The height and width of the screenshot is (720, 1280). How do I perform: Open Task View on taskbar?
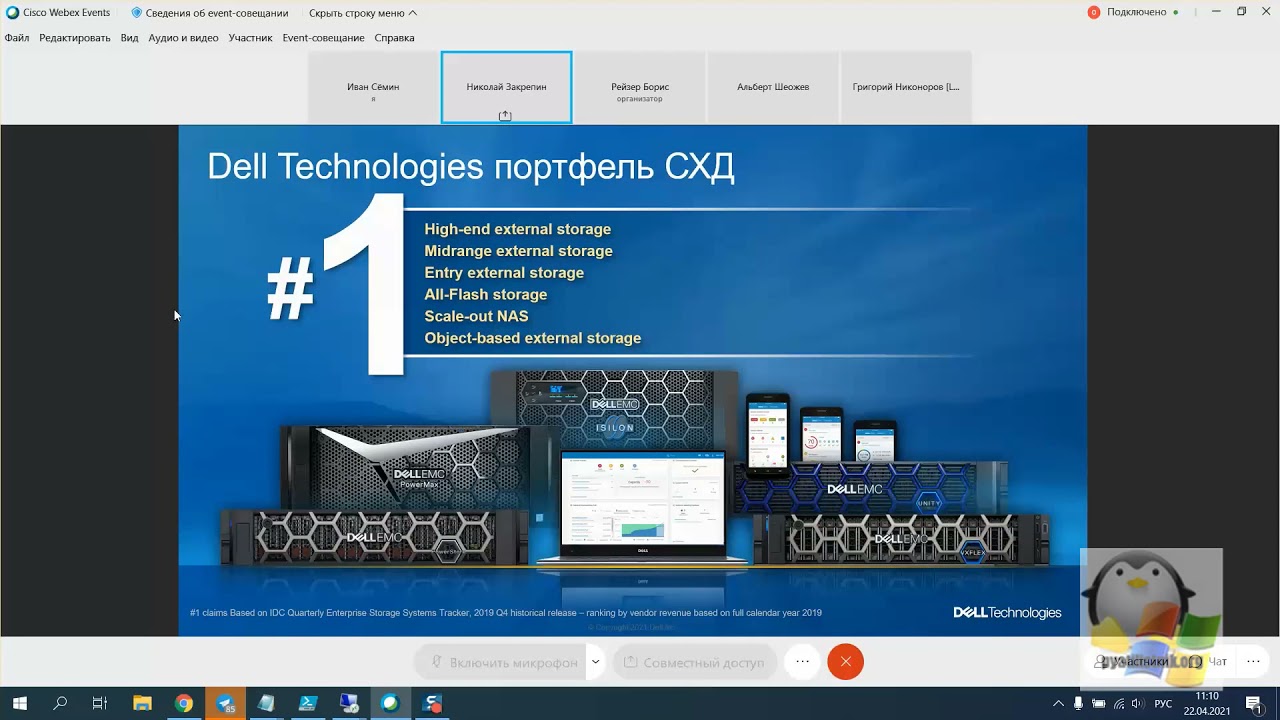click(100, 703)
